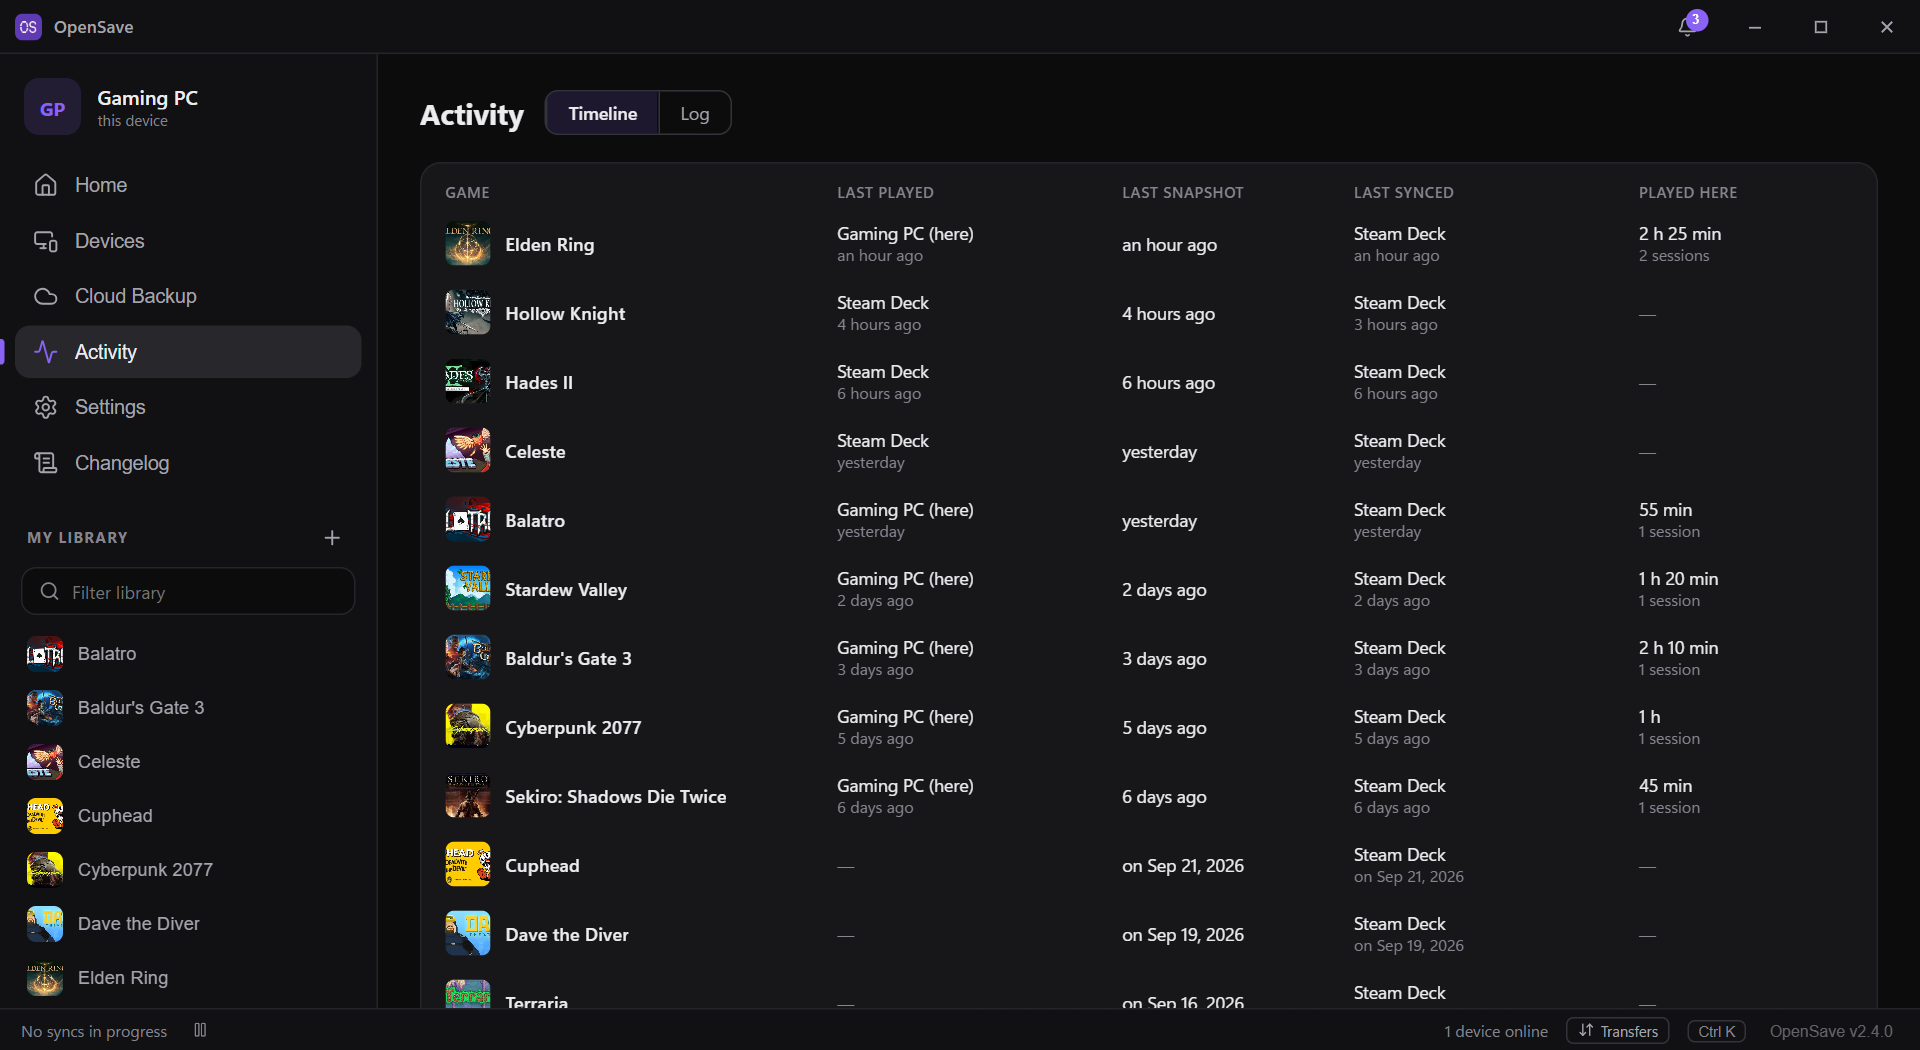Pause syncing with the status bar pause icon
Screen dimensions: 1920x1050
tap(200, 1030)
